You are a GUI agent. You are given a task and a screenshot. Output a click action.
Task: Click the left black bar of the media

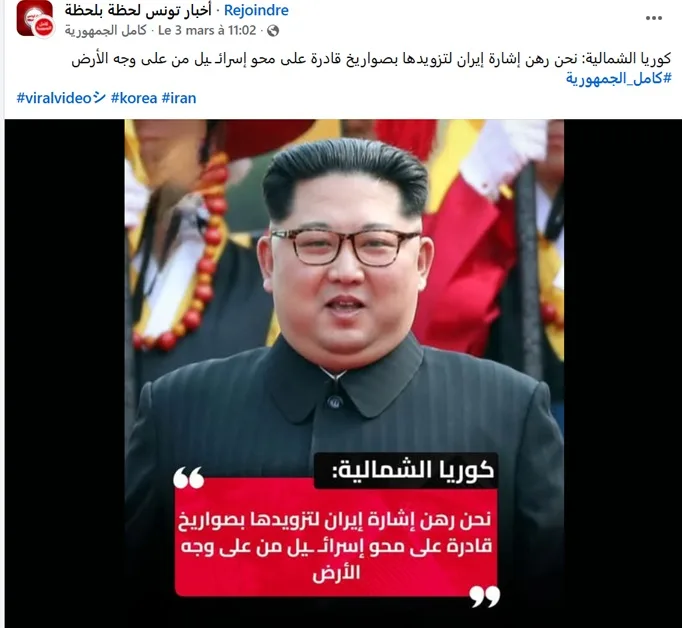tap(65, 374)
